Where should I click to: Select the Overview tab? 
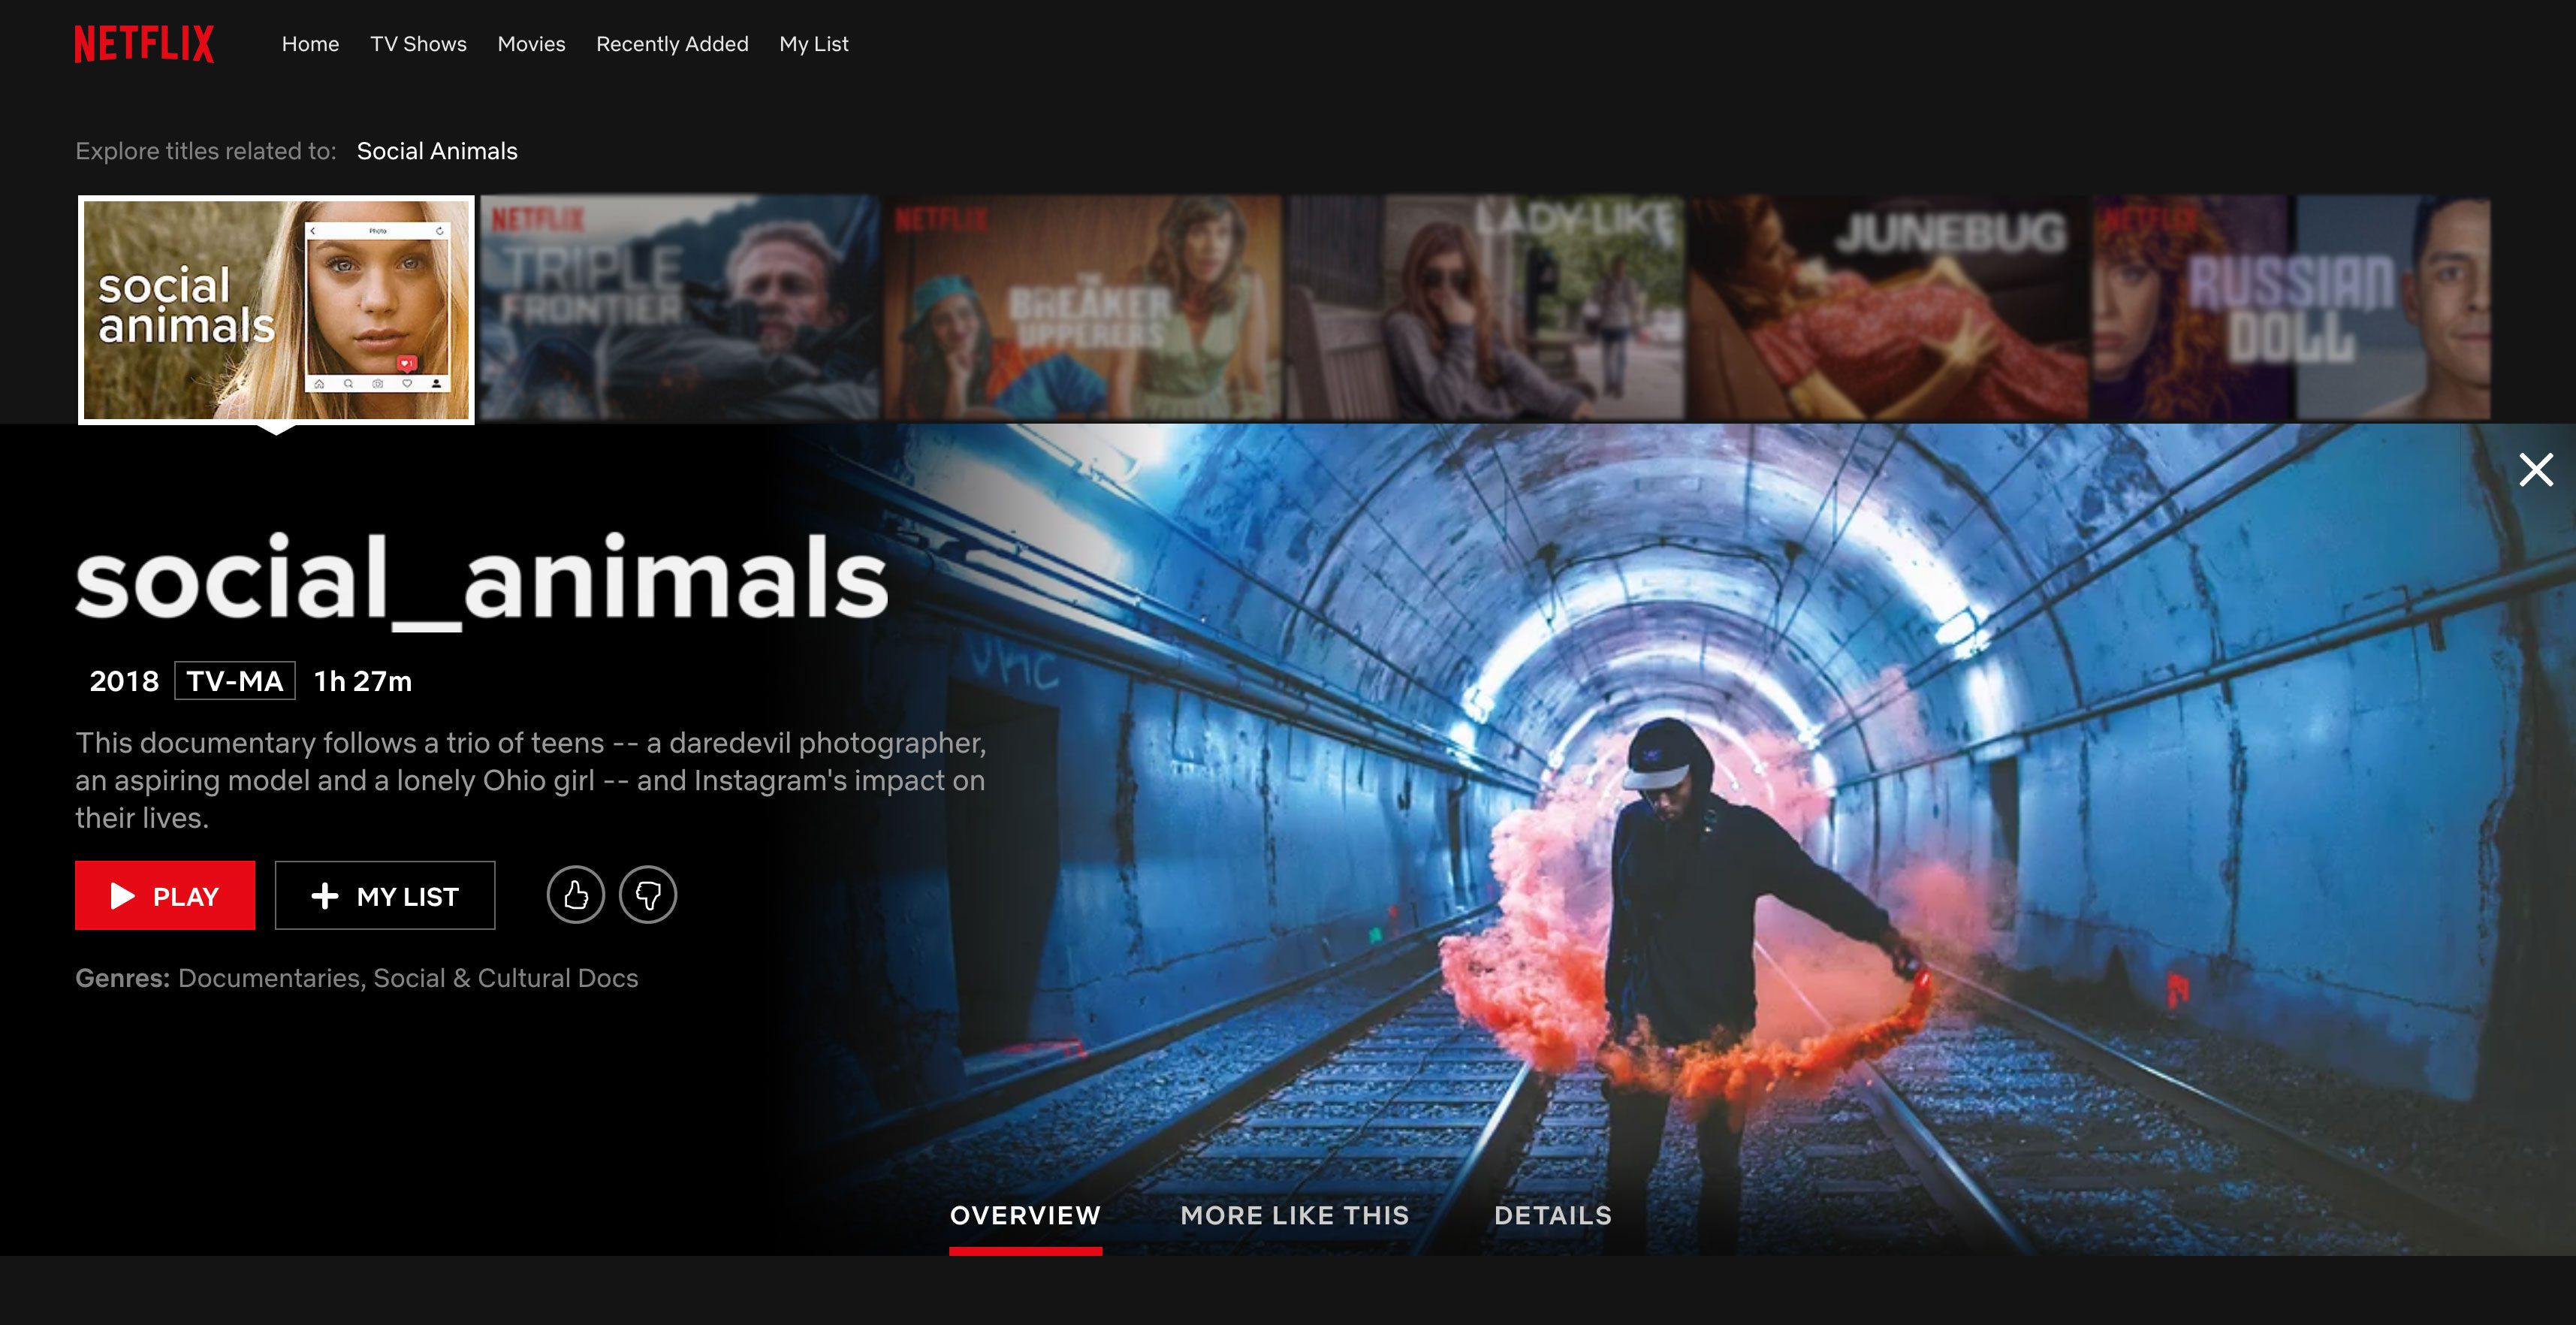click(x=1025, y=1215)
